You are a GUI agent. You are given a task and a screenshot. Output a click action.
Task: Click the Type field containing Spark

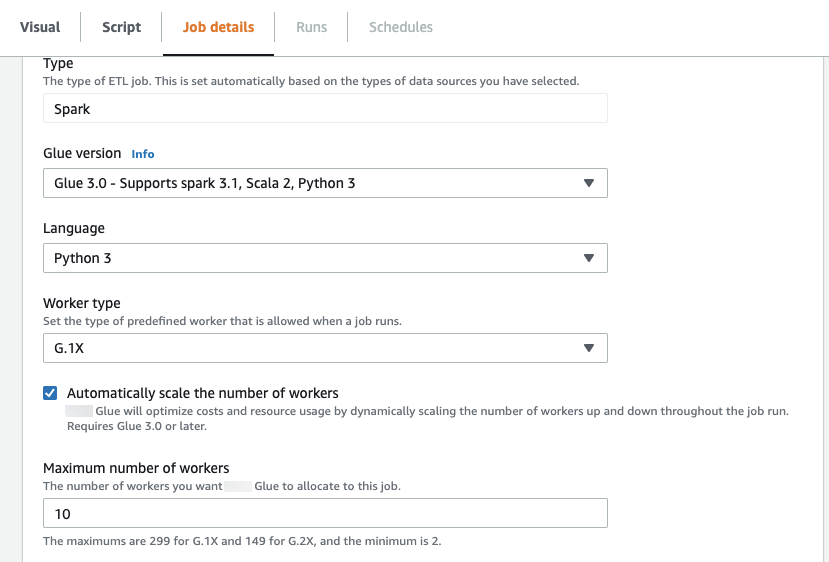point(324,108)
